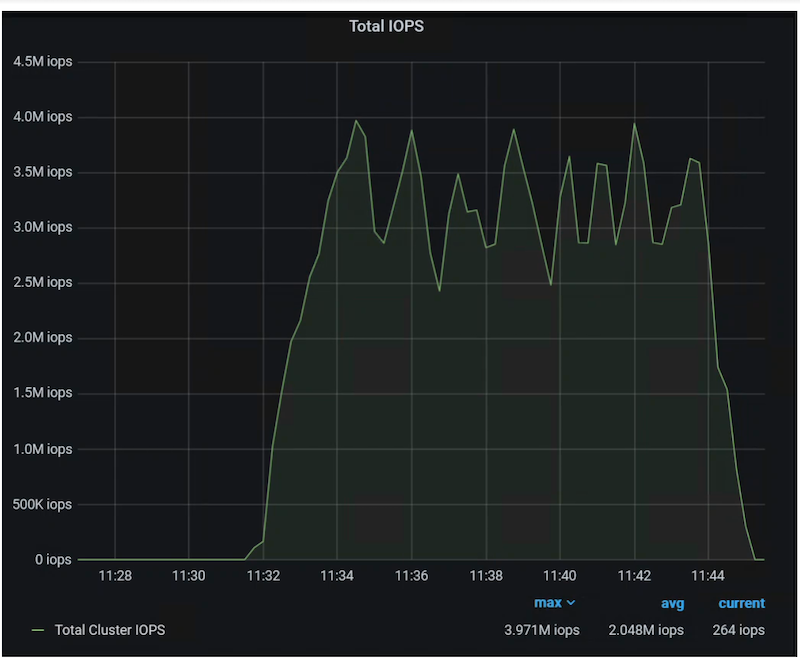
Task: Select the 264 iops current value
Action: click(x=738, y=630)
